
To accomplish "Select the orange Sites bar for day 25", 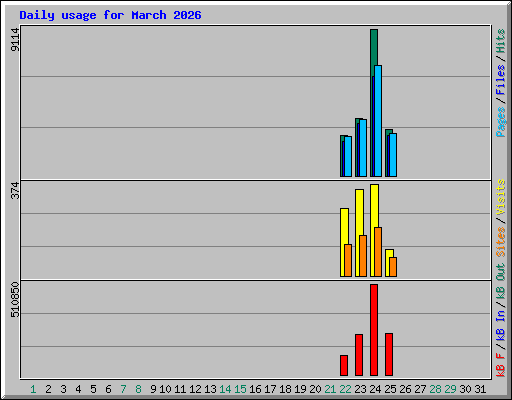I will click(393, 267).
